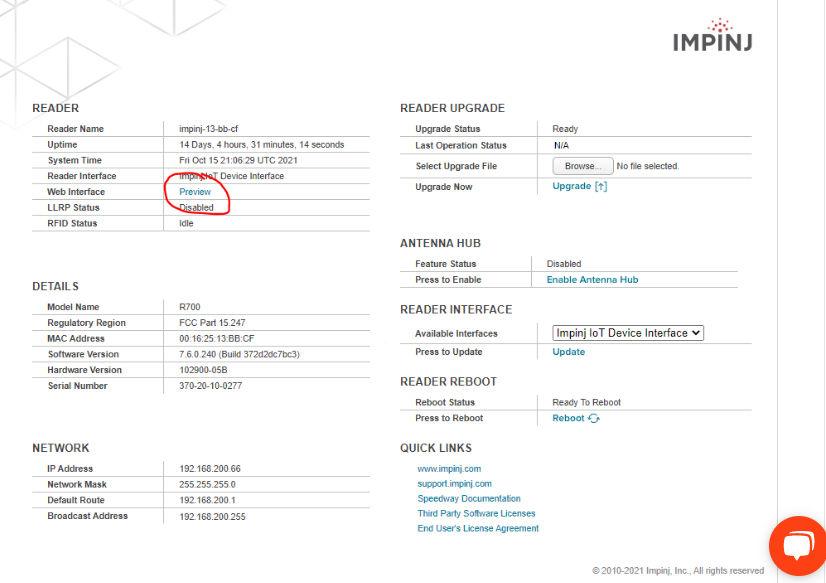Click Update under Reader Interface
The width and height of the screenshot is (826, 583).
[x=568, y=352]
